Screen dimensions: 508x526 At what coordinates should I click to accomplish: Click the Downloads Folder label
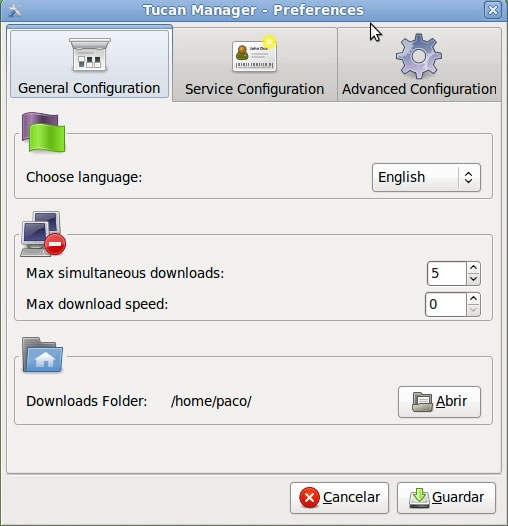pyautogui.click(x=87, y=401)
